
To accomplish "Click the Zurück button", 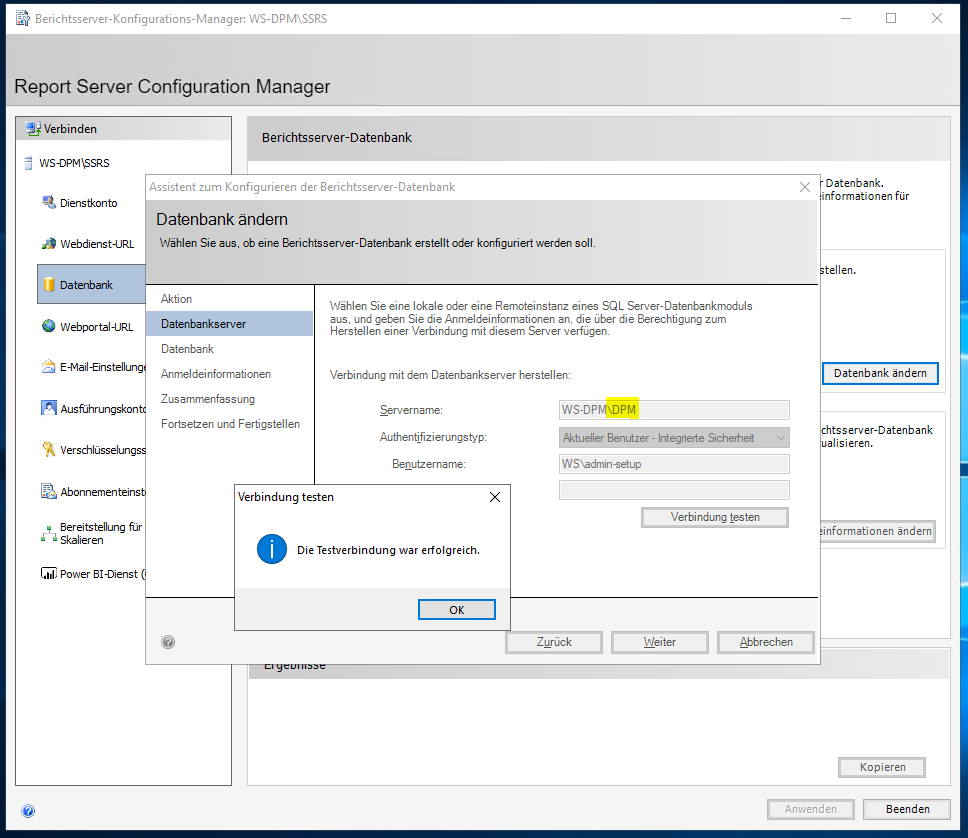I will click(554, 642).
